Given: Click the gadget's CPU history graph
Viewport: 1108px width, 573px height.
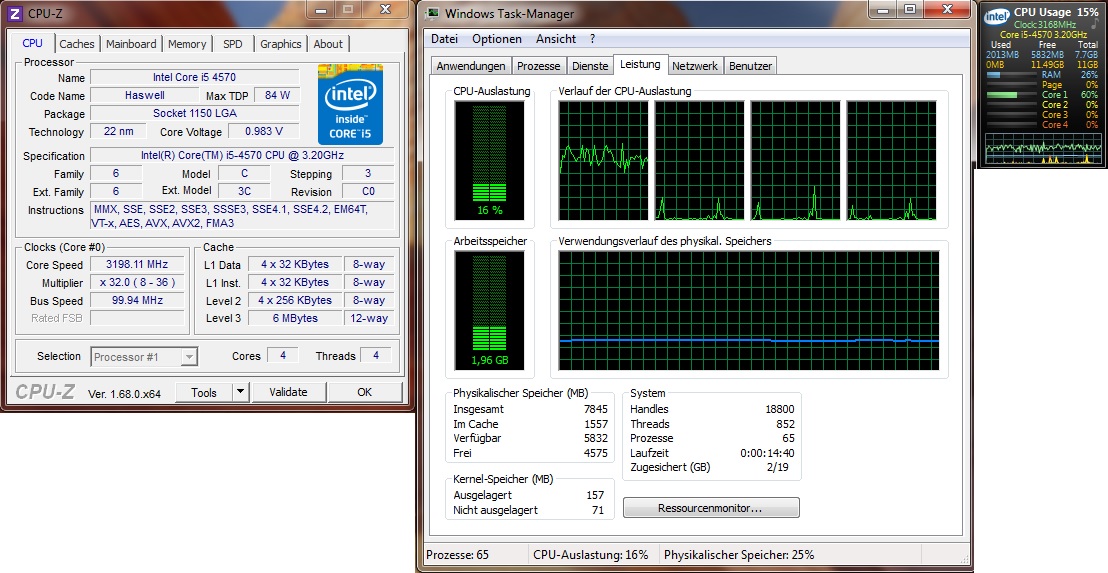Looking at the screenshot, I should pyautogui.click(x=1043, y=148).
